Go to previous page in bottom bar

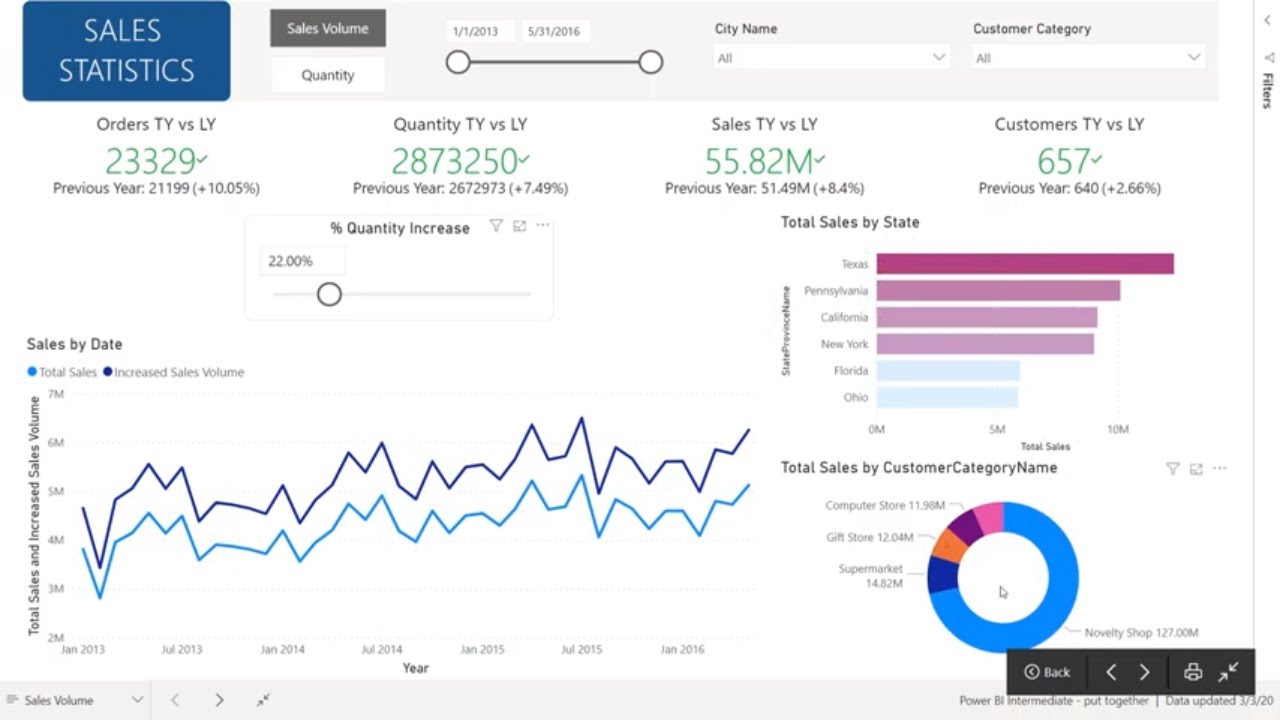[x=175, y=700]
